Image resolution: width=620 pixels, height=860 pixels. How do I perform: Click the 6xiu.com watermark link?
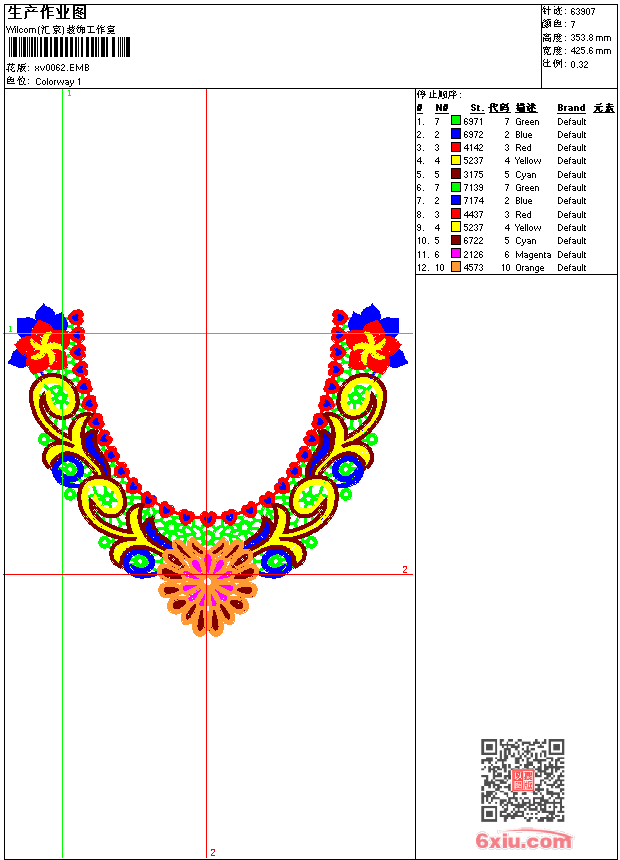[524, 841]
